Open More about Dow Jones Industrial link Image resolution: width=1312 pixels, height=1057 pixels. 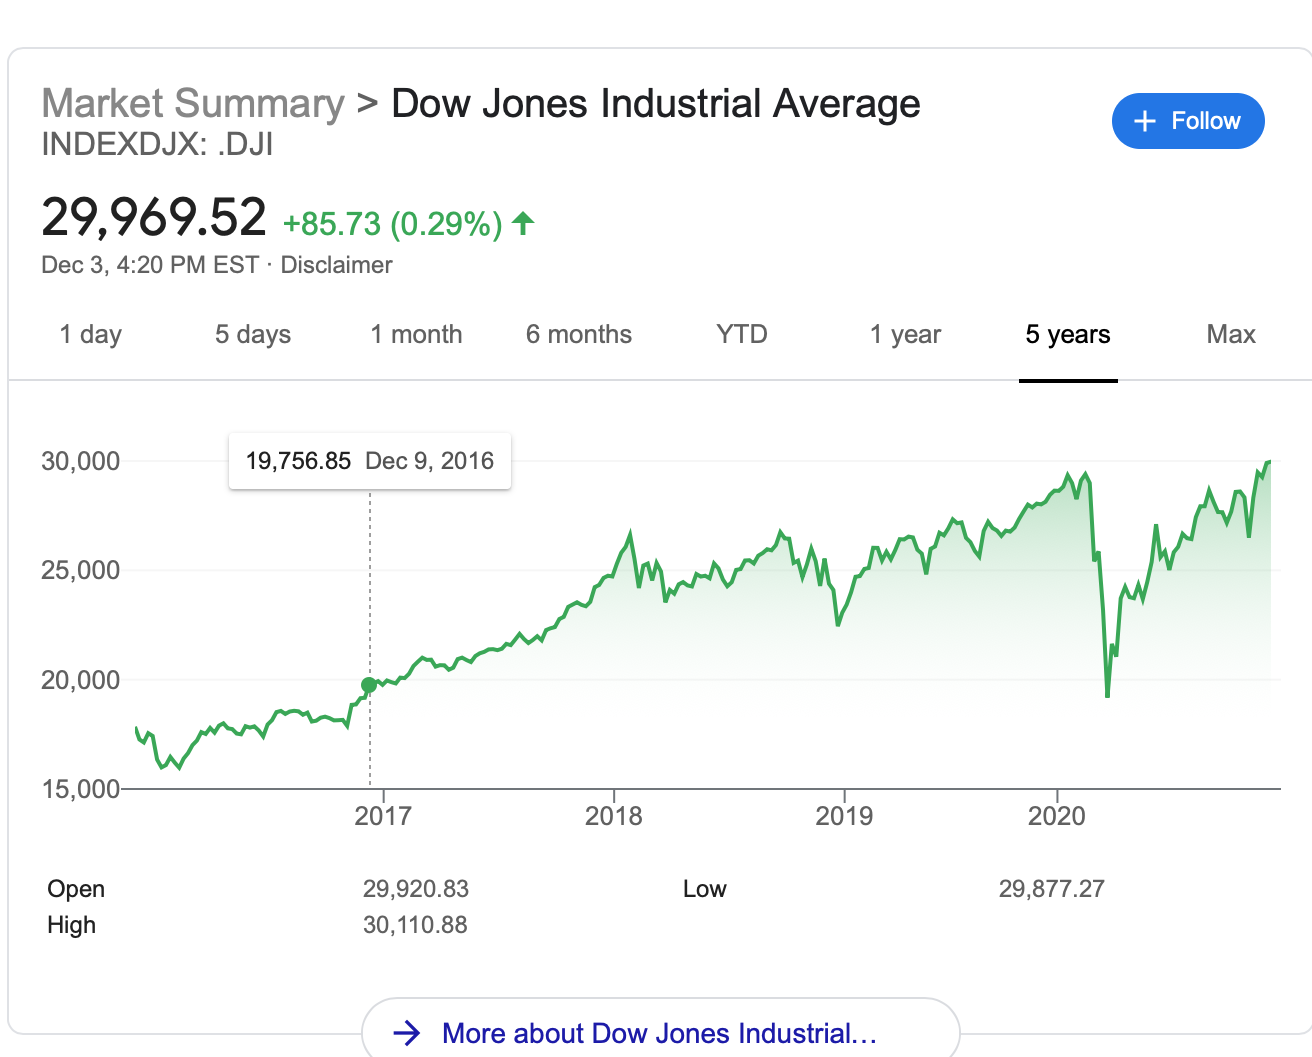660,1031
